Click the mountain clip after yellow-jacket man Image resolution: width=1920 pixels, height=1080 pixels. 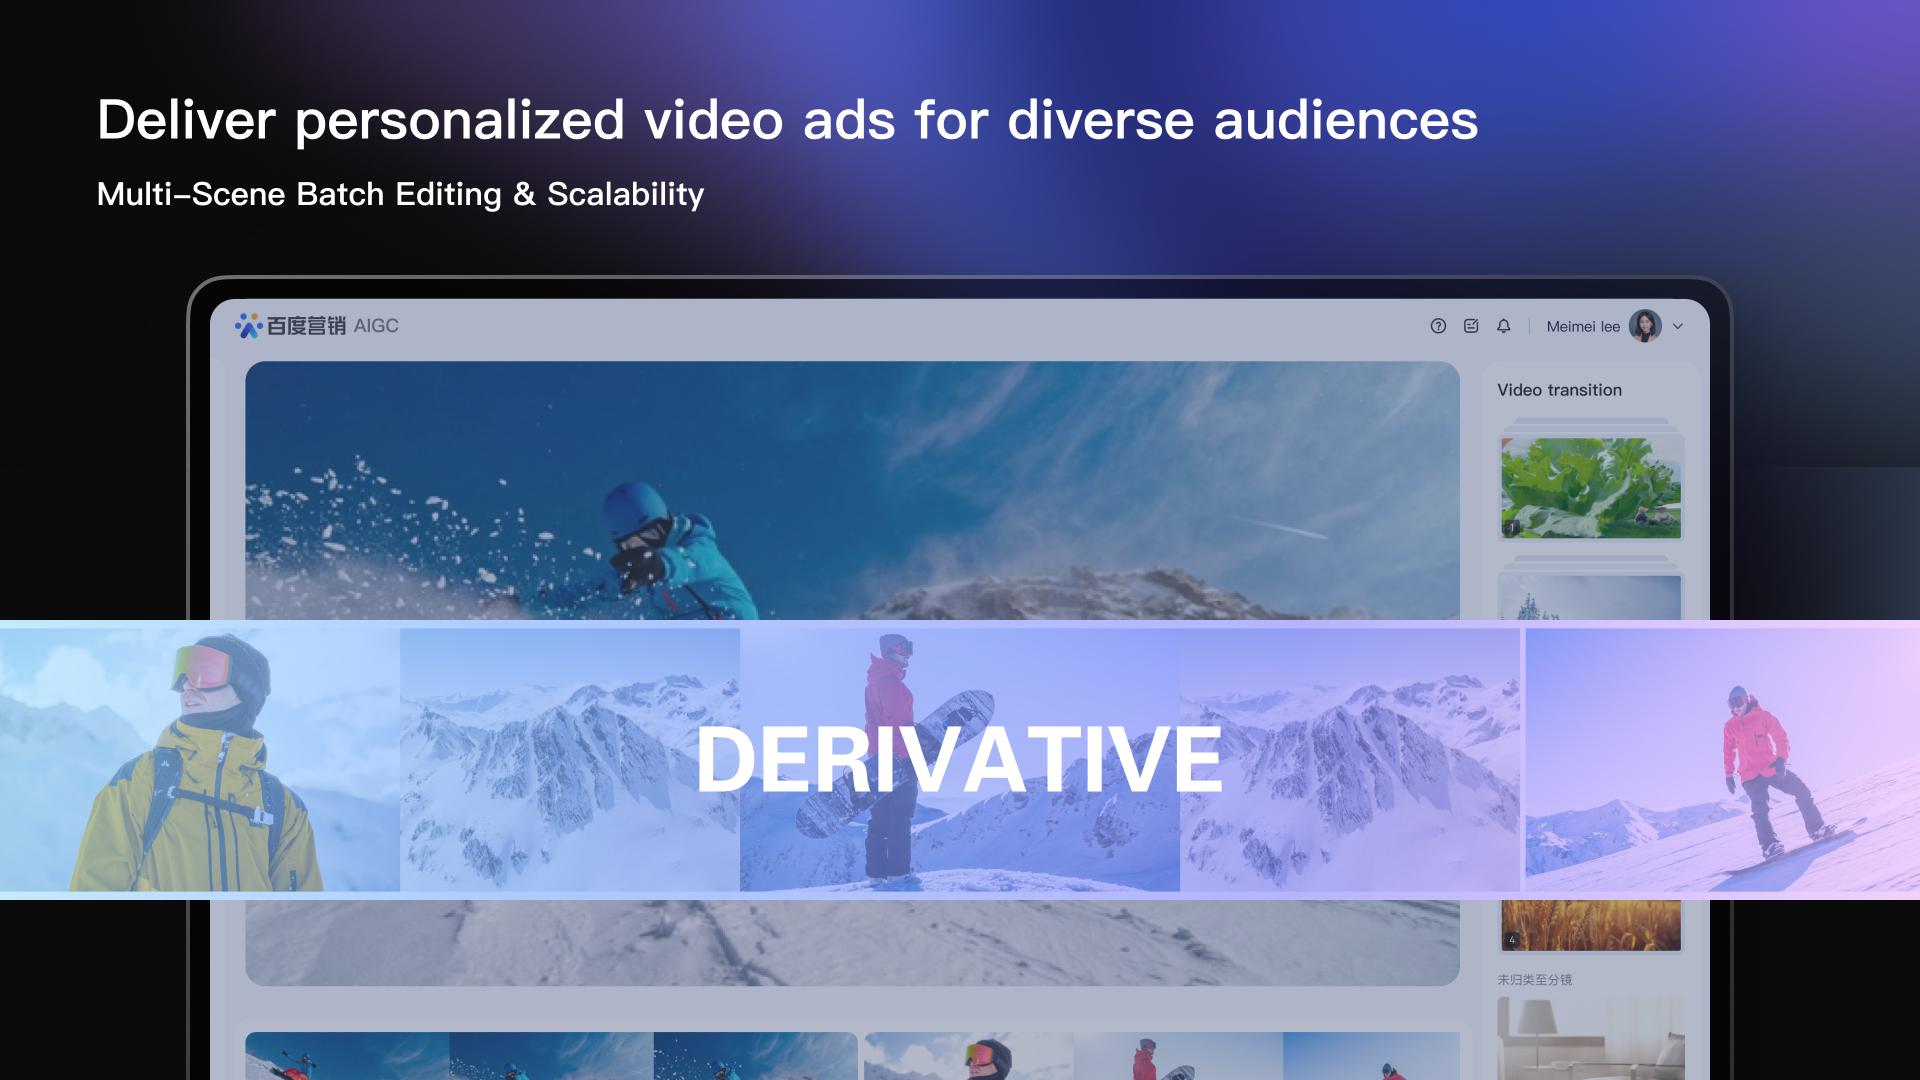point(569,760)
